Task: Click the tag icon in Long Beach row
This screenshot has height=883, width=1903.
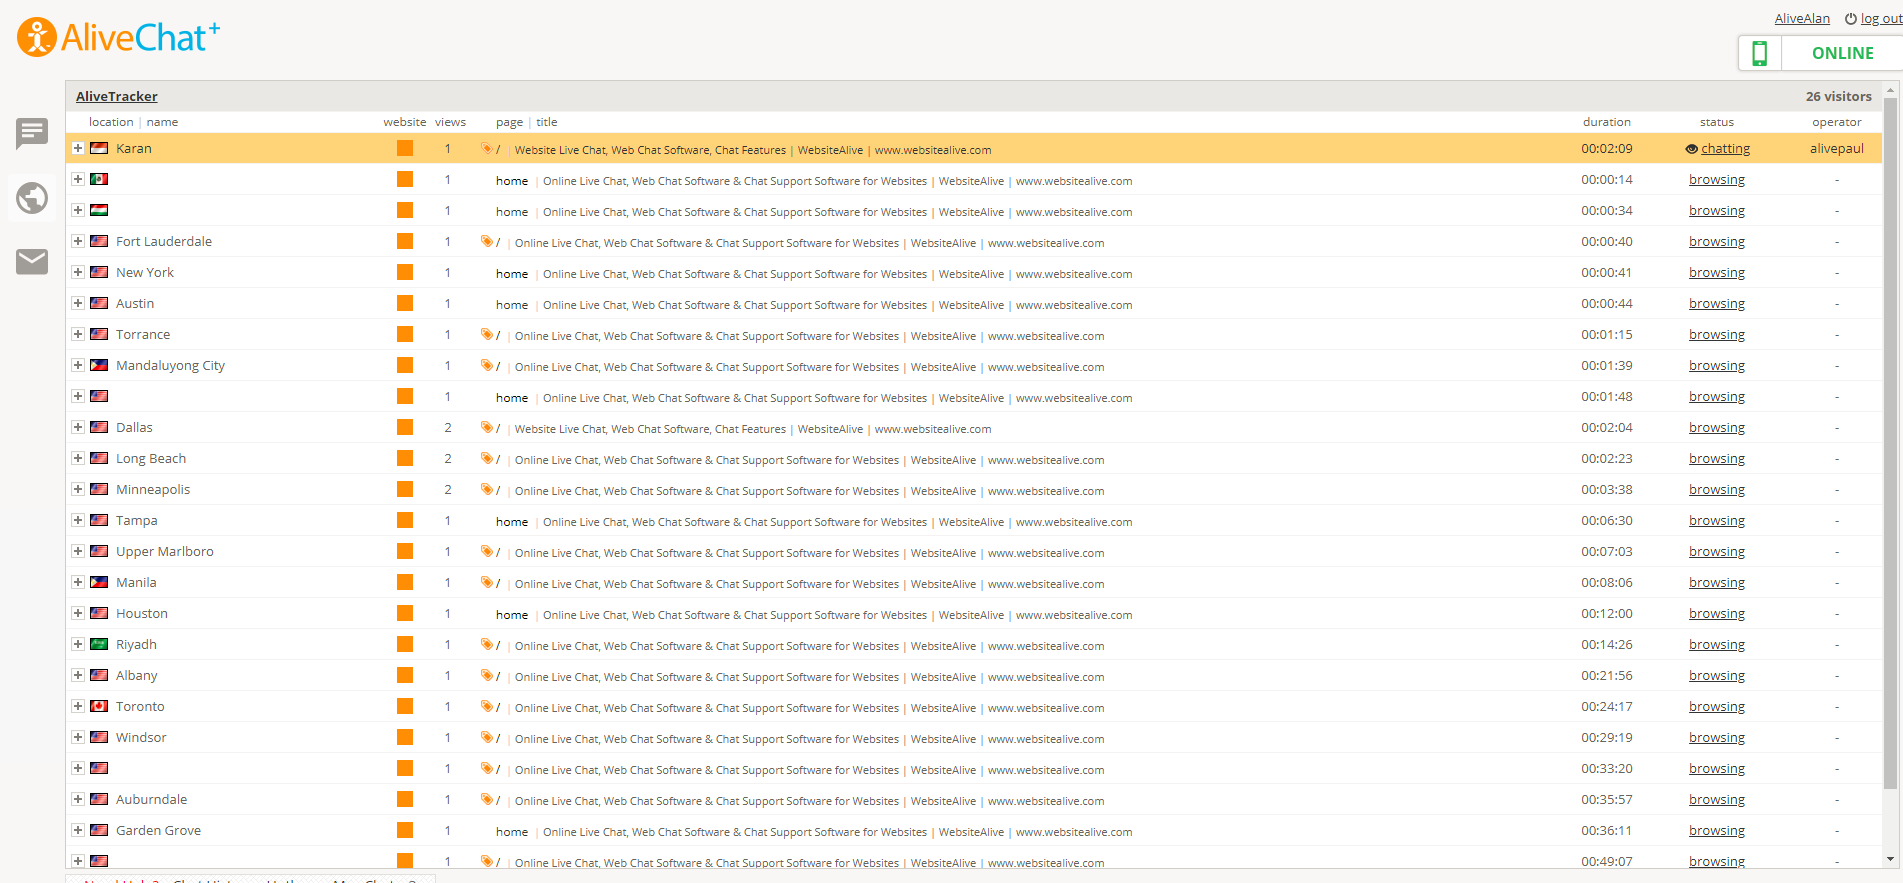Action: 487,458
